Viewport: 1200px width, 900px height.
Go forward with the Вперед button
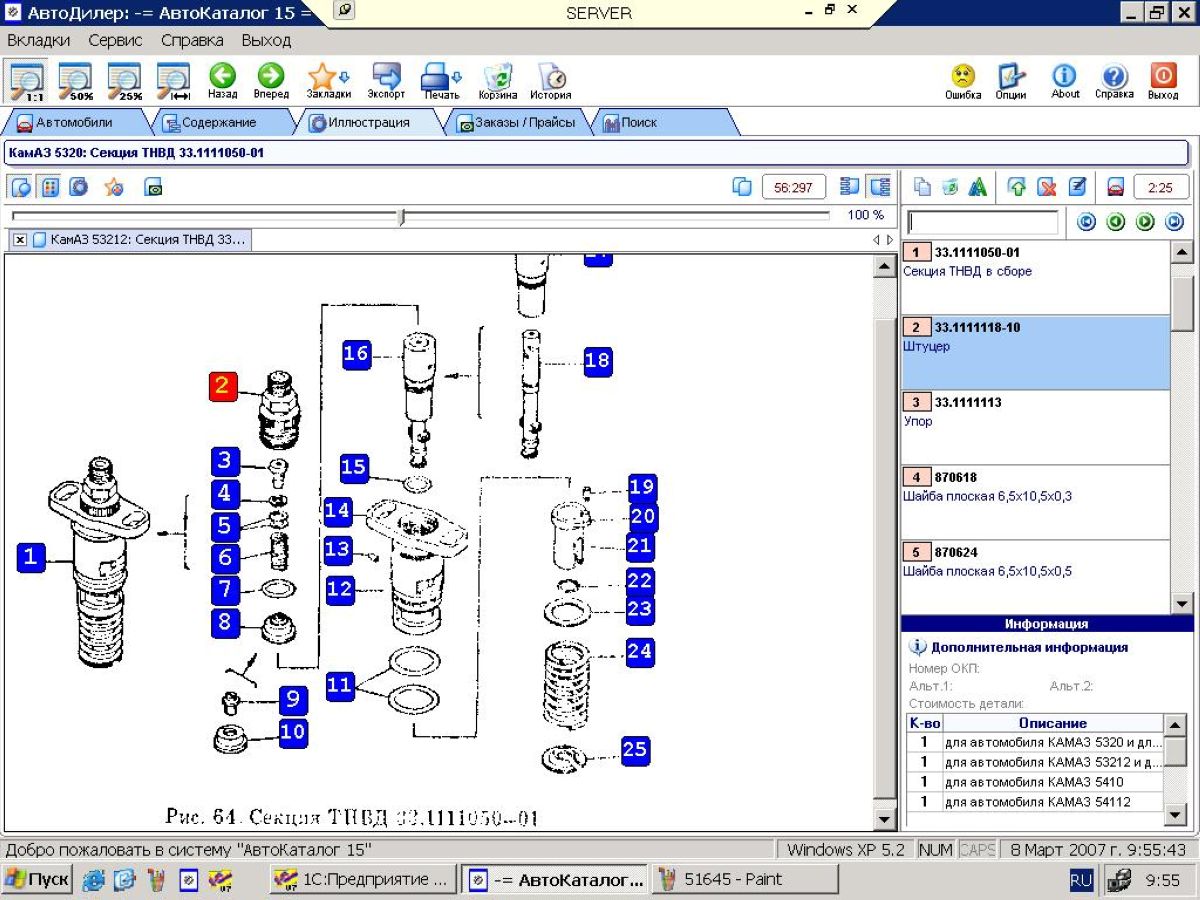(x=271, y=81)
